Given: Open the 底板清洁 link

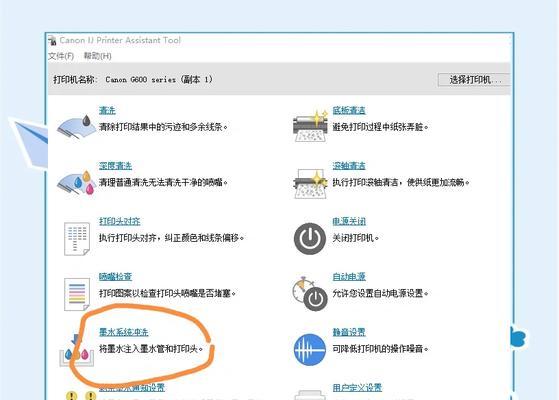Looking at the screenshot, I should (349, 111).
